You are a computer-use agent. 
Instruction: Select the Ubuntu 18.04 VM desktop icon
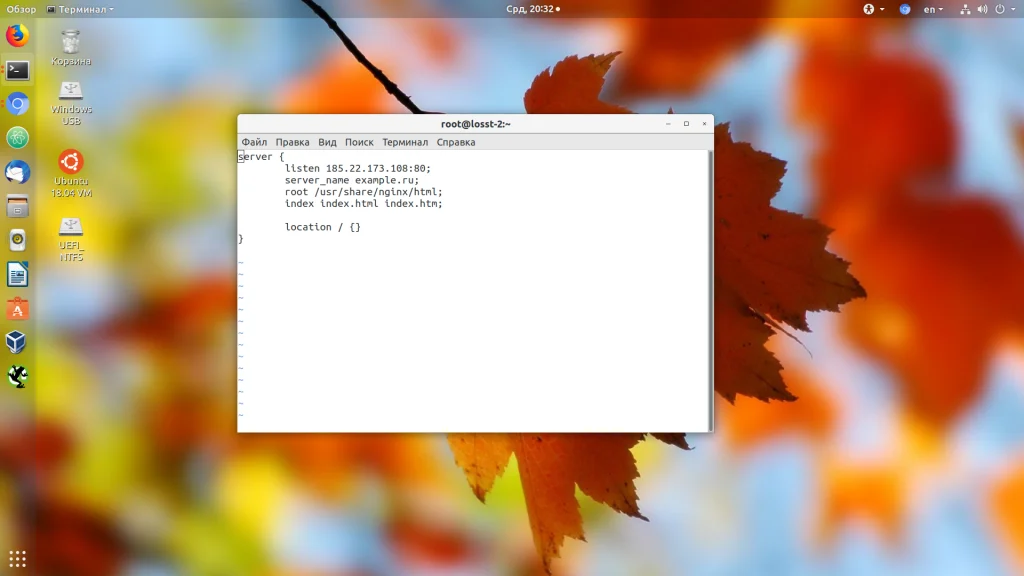pyautogui.click(x=71, y=174)
